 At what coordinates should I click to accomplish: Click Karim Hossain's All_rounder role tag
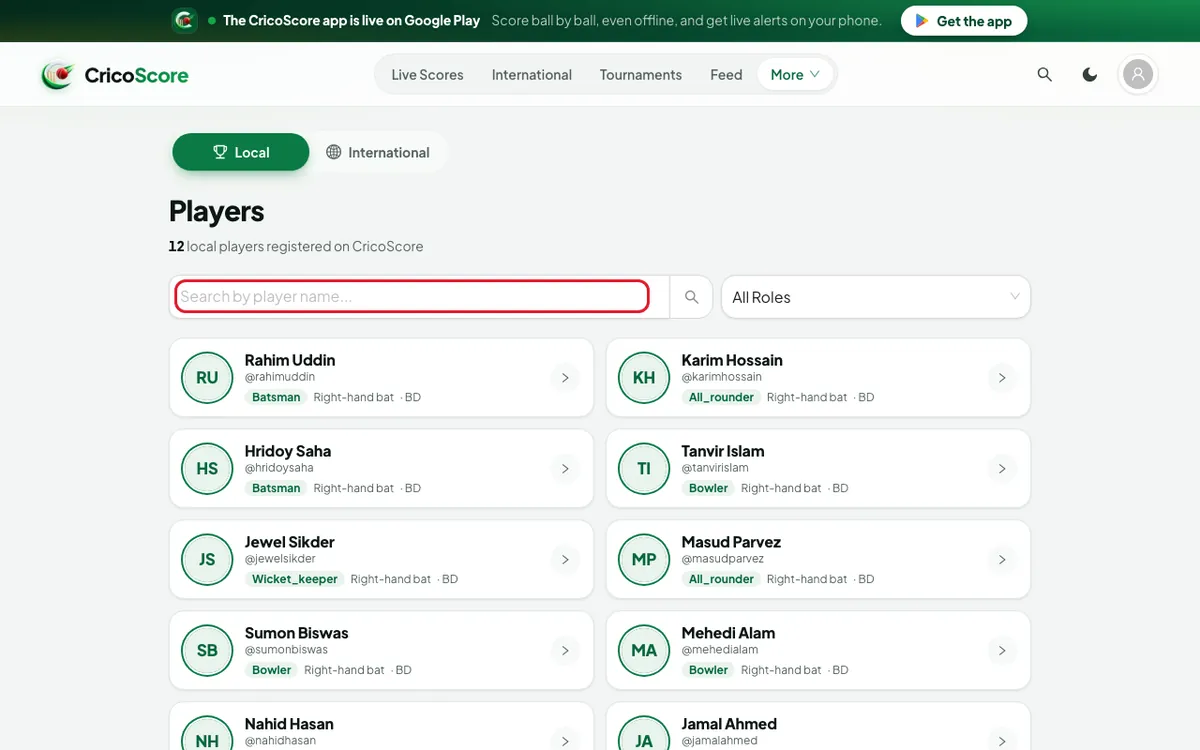[x=721, y=397]
